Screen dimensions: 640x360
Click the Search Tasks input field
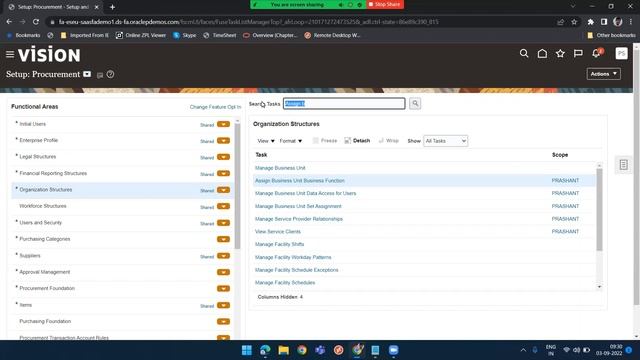point(344,104)
